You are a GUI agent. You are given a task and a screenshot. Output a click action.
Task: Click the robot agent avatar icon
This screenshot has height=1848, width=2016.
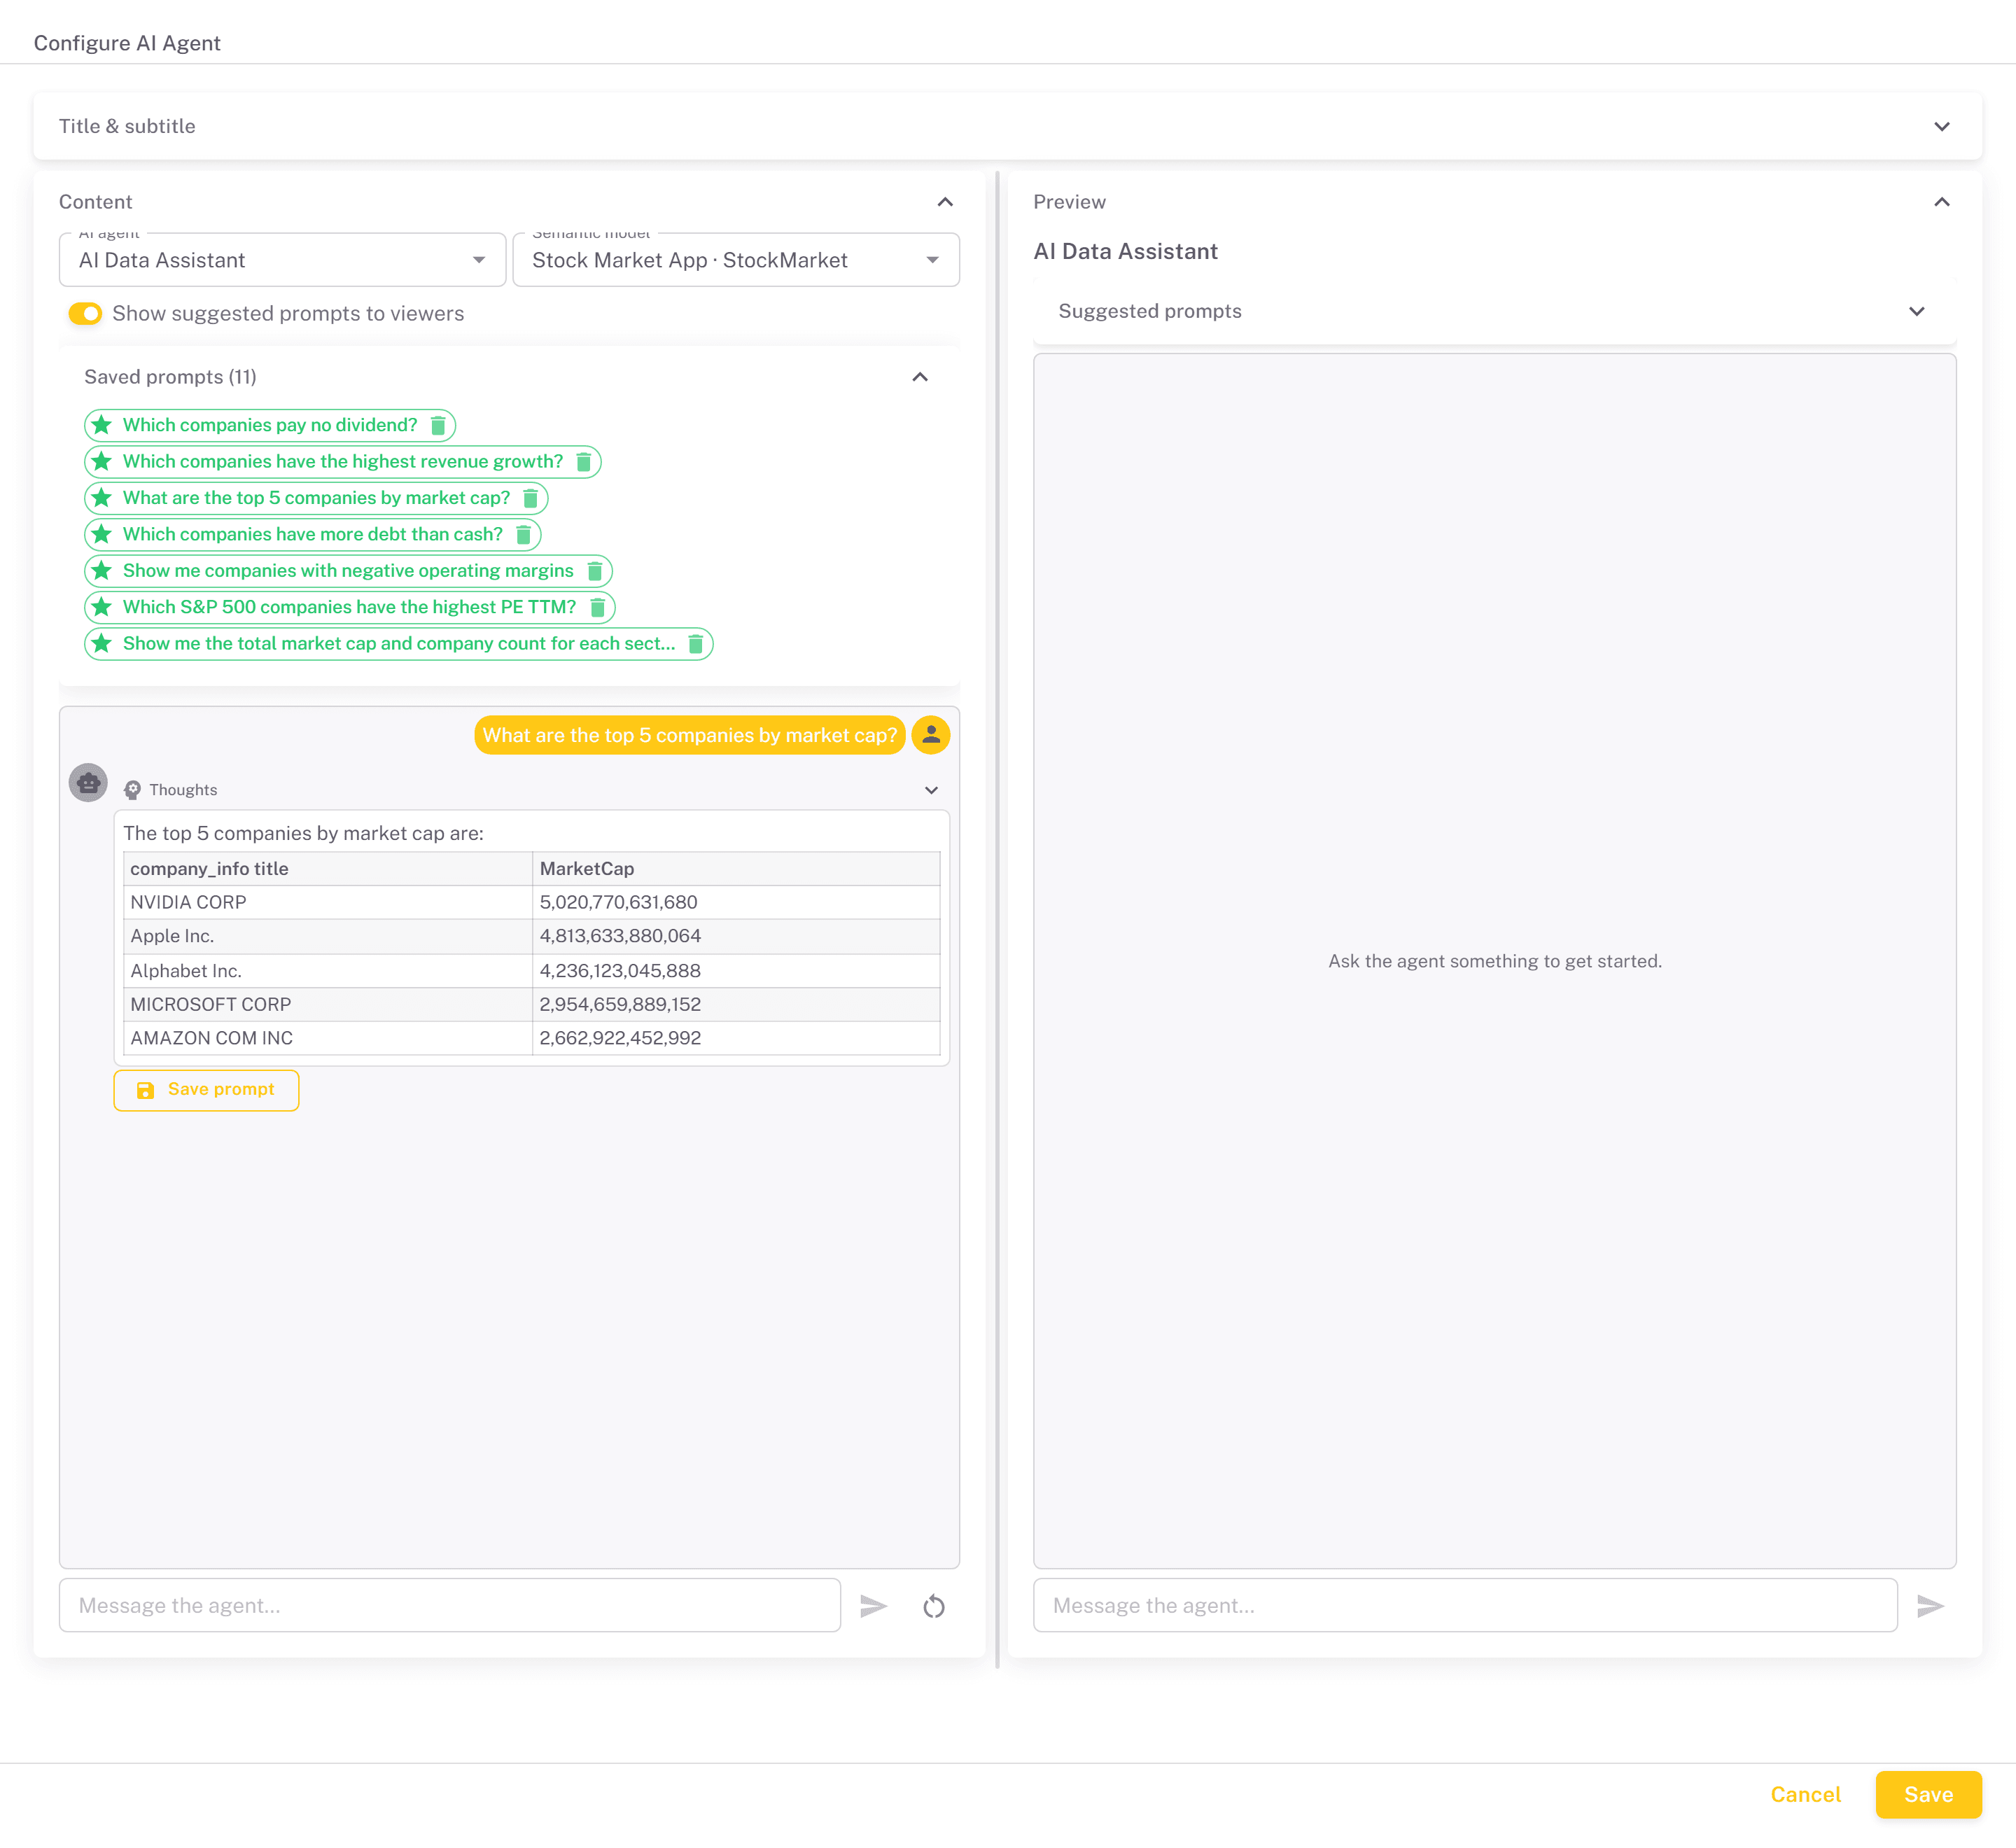[88, 783]
